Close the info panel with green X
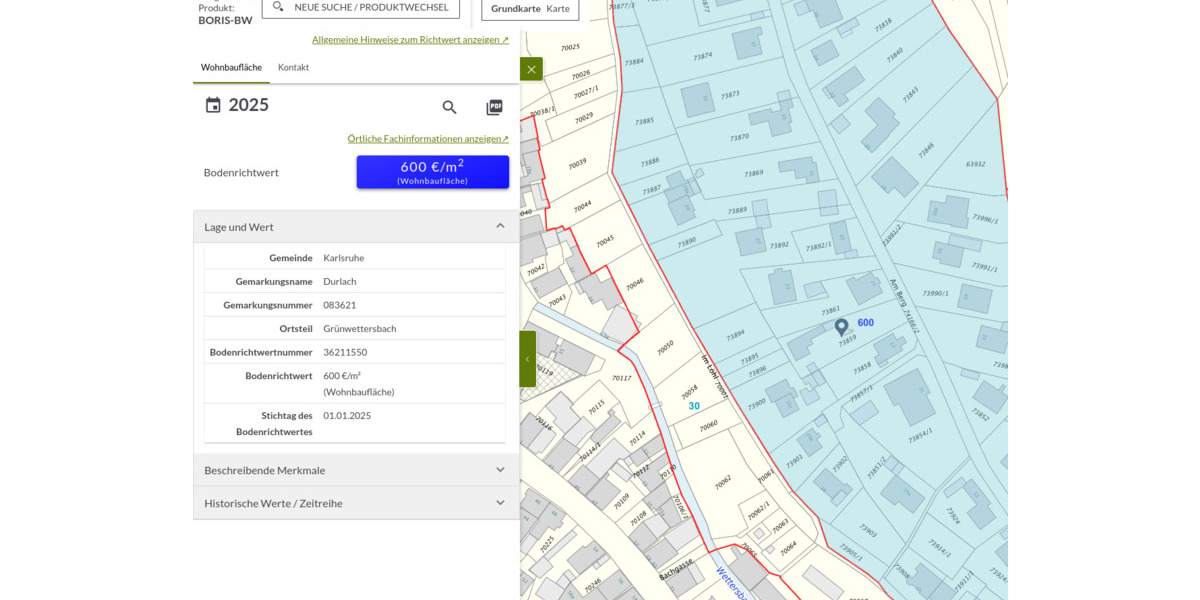 pos(531,69)
